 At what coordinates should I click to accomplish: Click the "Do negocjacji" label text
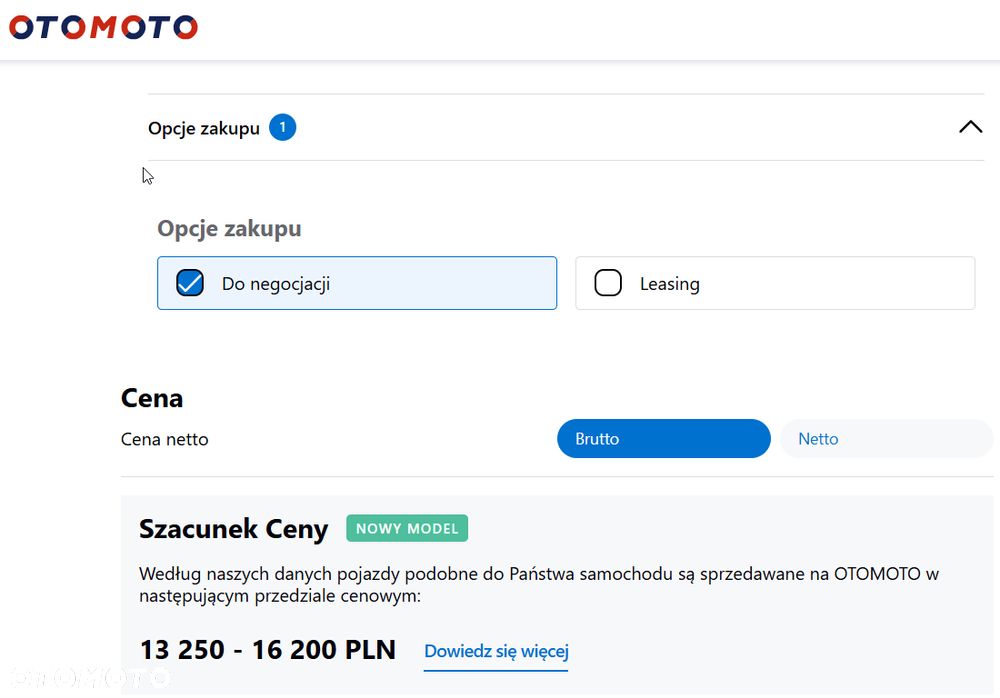tap(276, 284)
